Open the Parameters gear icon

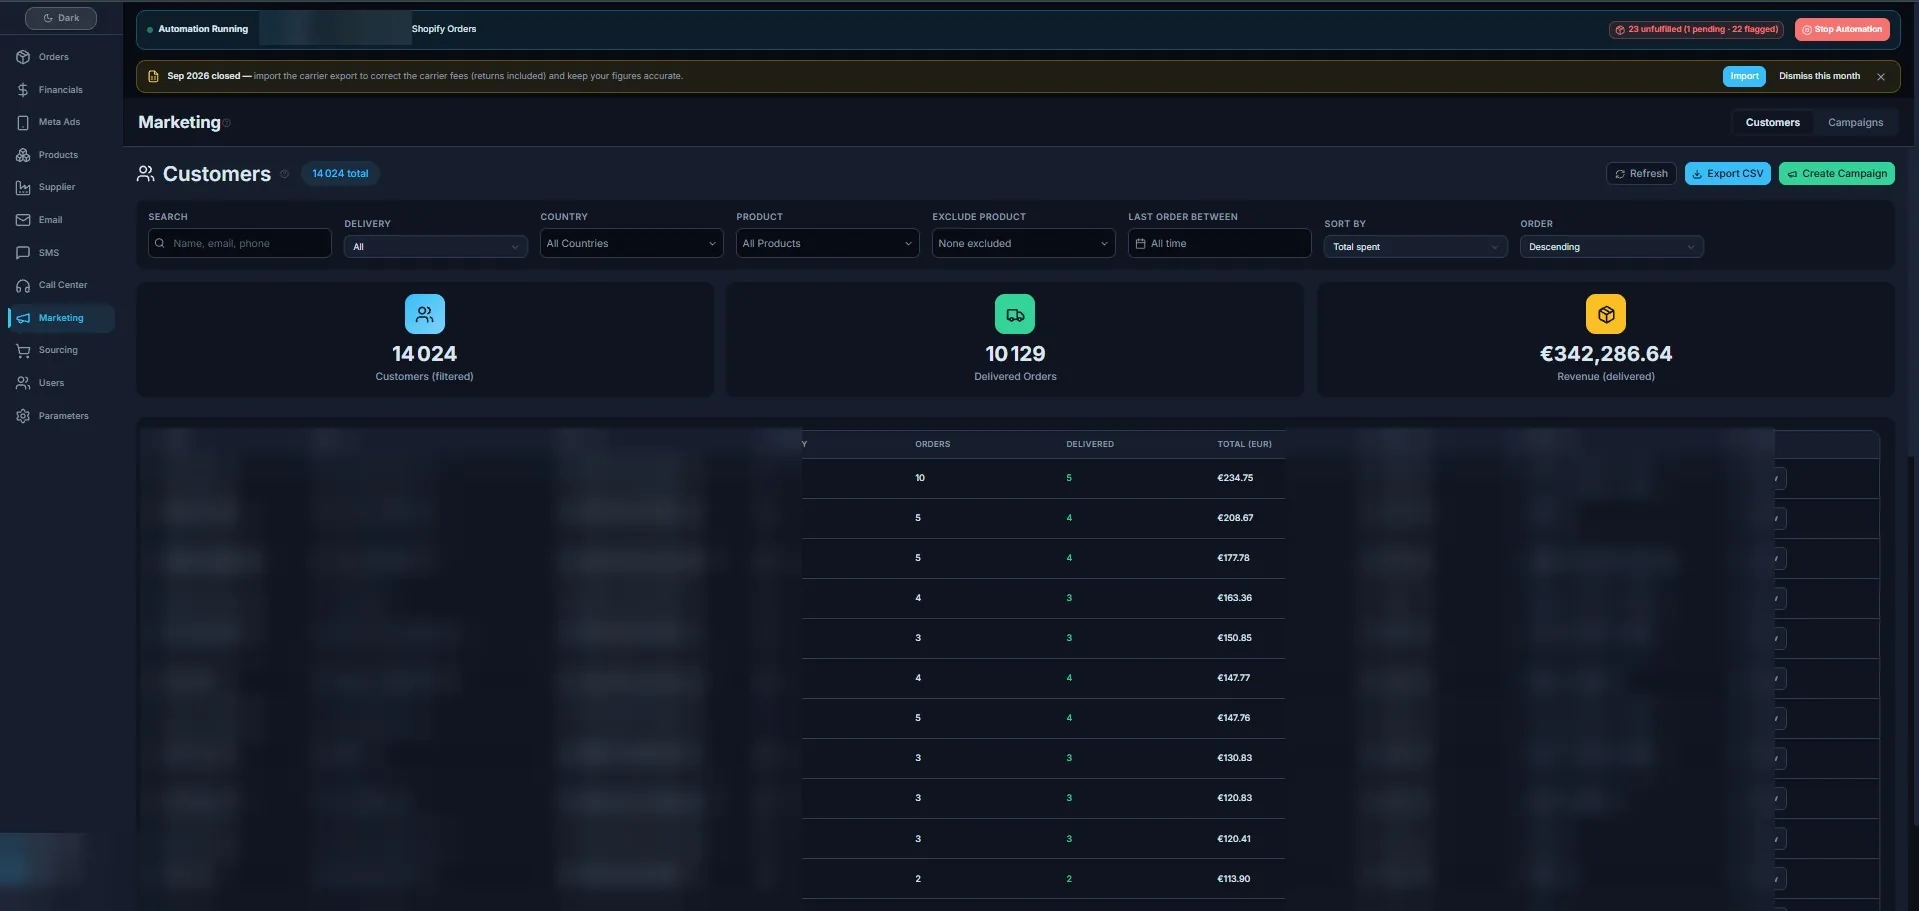(23, 416)
